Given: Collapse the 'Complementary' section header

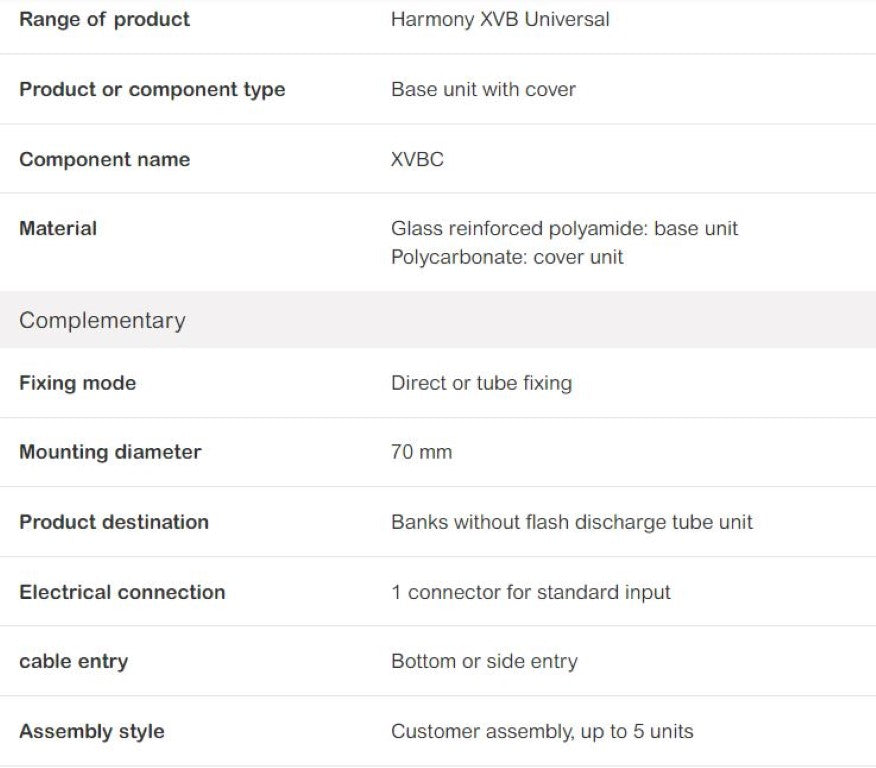Looking at the screenshot, I should pos(102,320).
